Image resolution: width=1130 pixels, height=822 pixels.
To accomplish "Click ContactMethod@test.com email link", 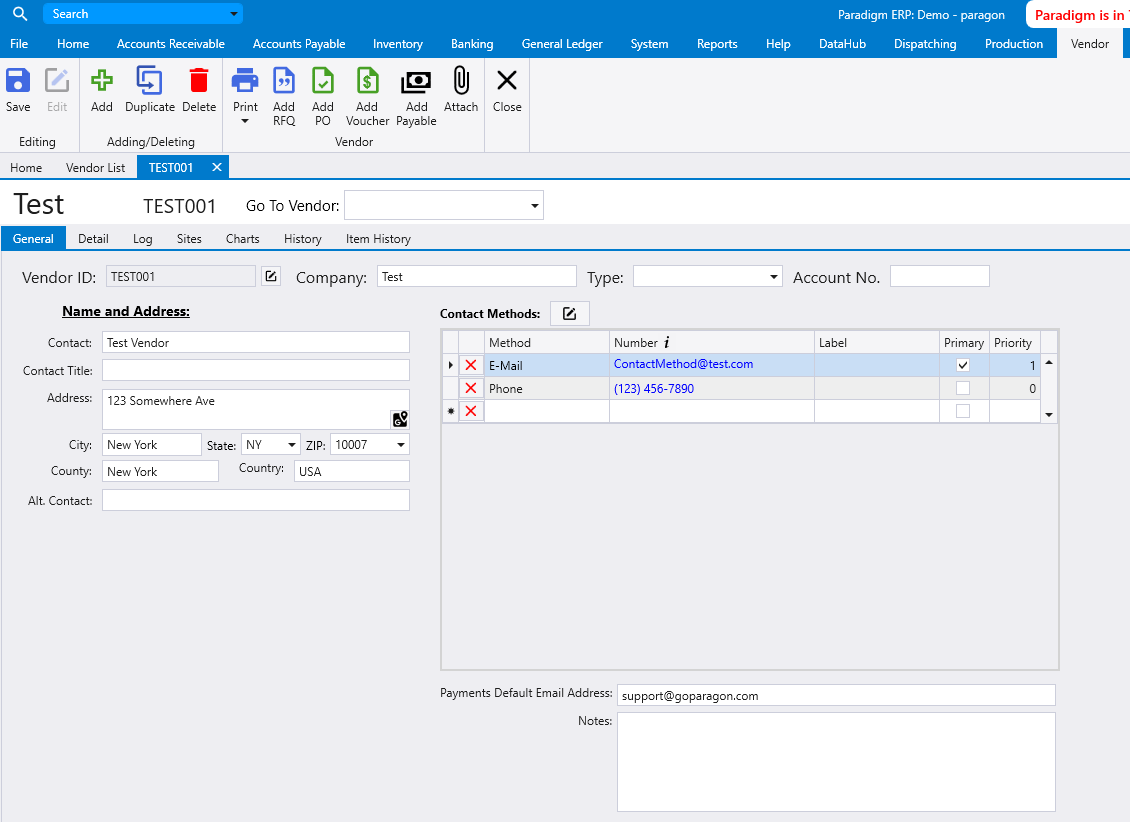I will click(683, 364).
